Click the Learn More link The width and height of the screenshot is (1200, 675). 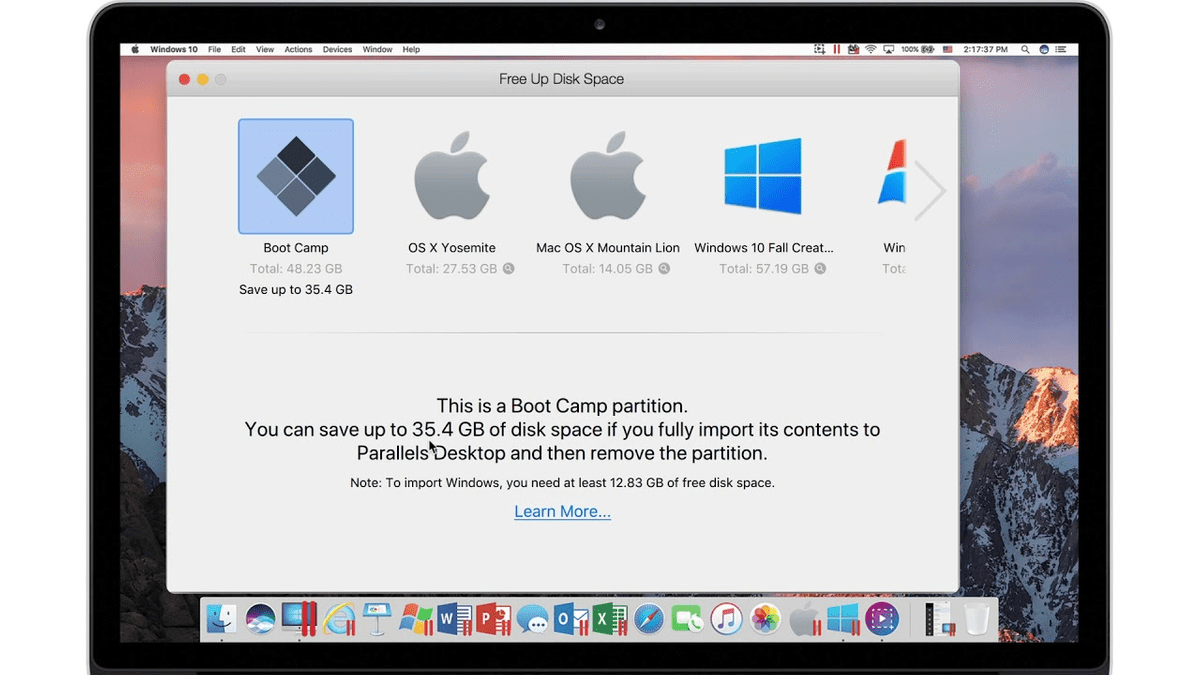562,511
